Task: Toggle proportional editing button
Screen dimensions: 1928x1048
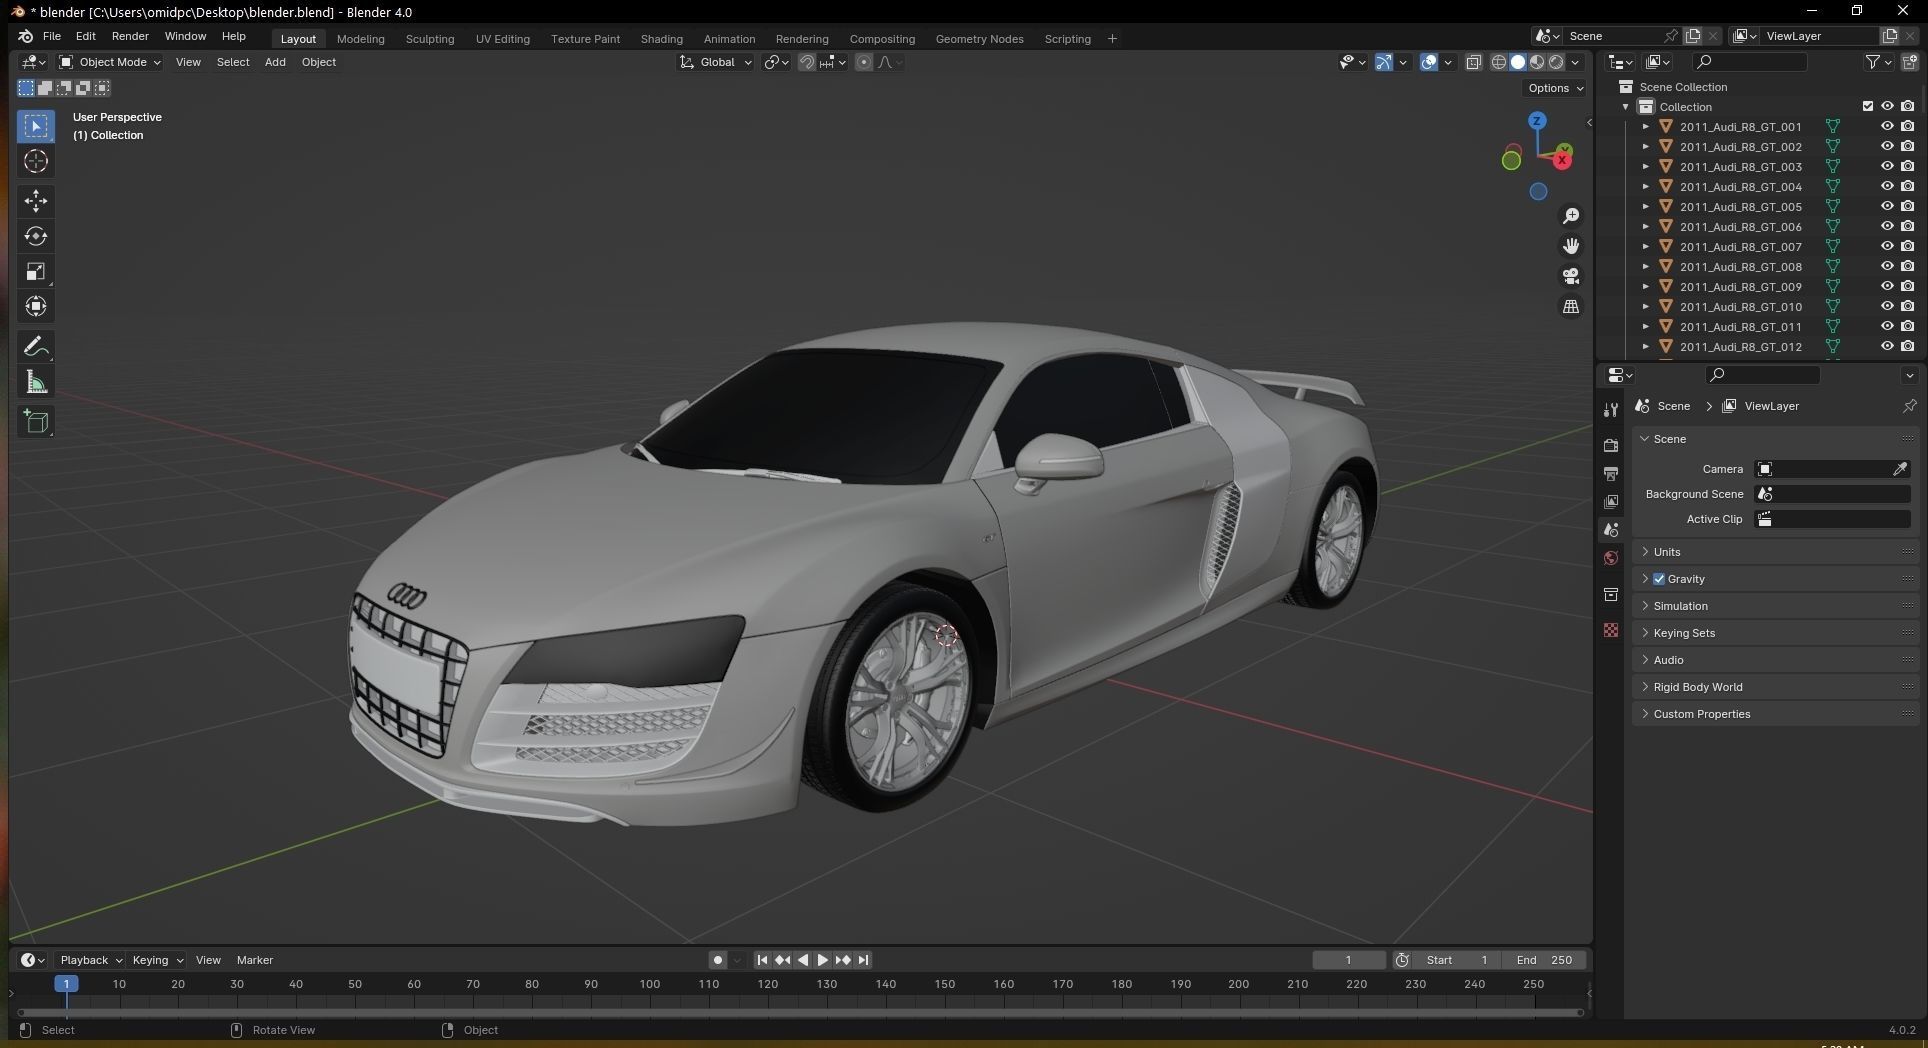Action: pos(864,62)
